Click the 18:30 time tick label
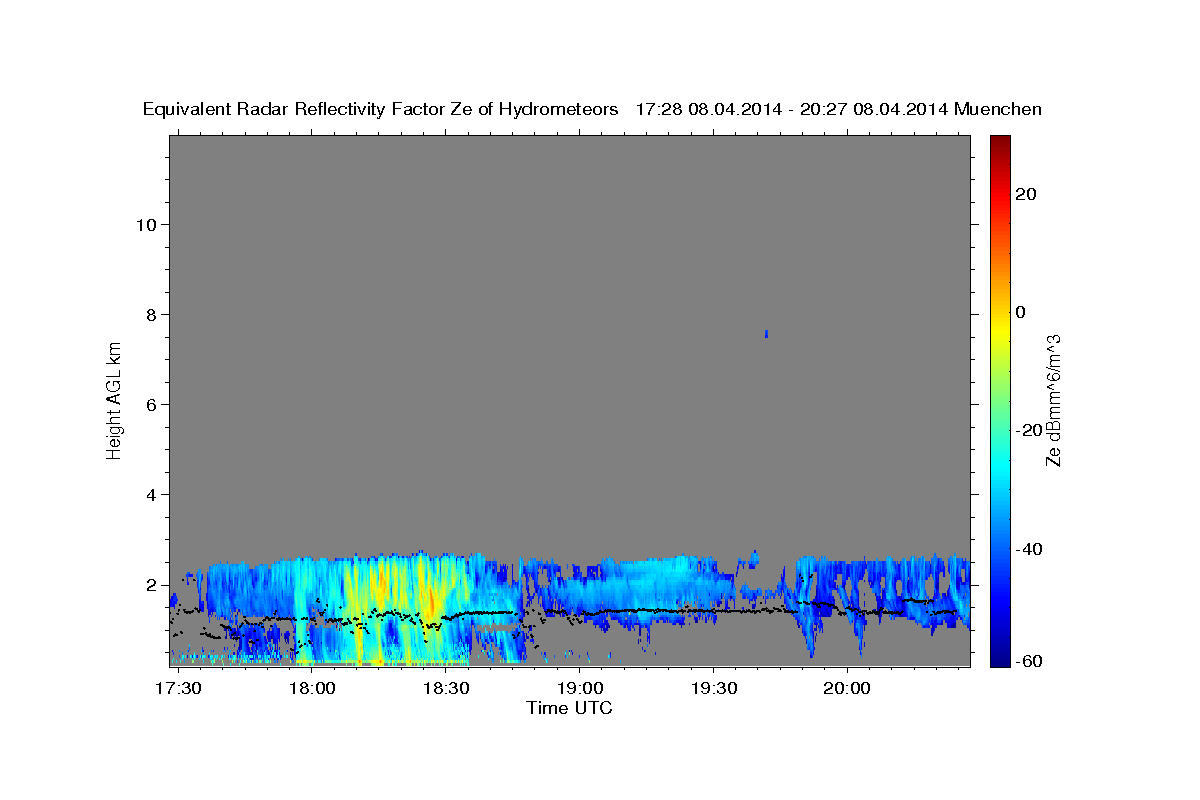The image size is (1200, 800). point(446,689)
